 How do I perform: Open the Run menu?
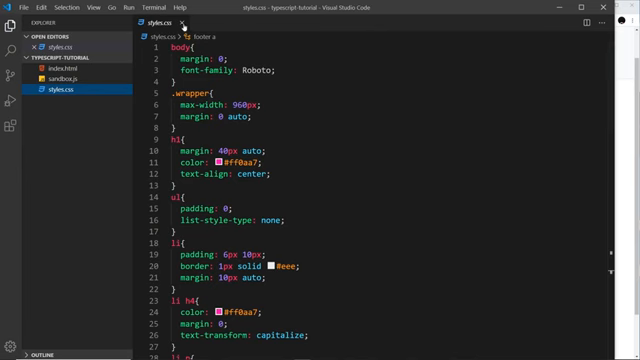tap(129, 7)
